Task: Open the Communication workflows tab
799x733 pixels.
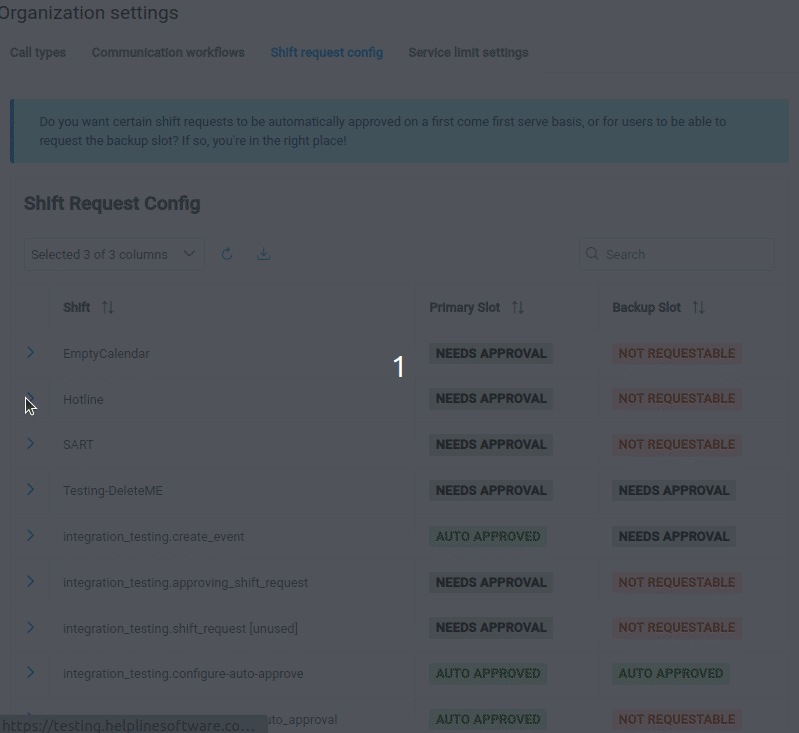Action: pyautogui.click(x=168, y=53)
